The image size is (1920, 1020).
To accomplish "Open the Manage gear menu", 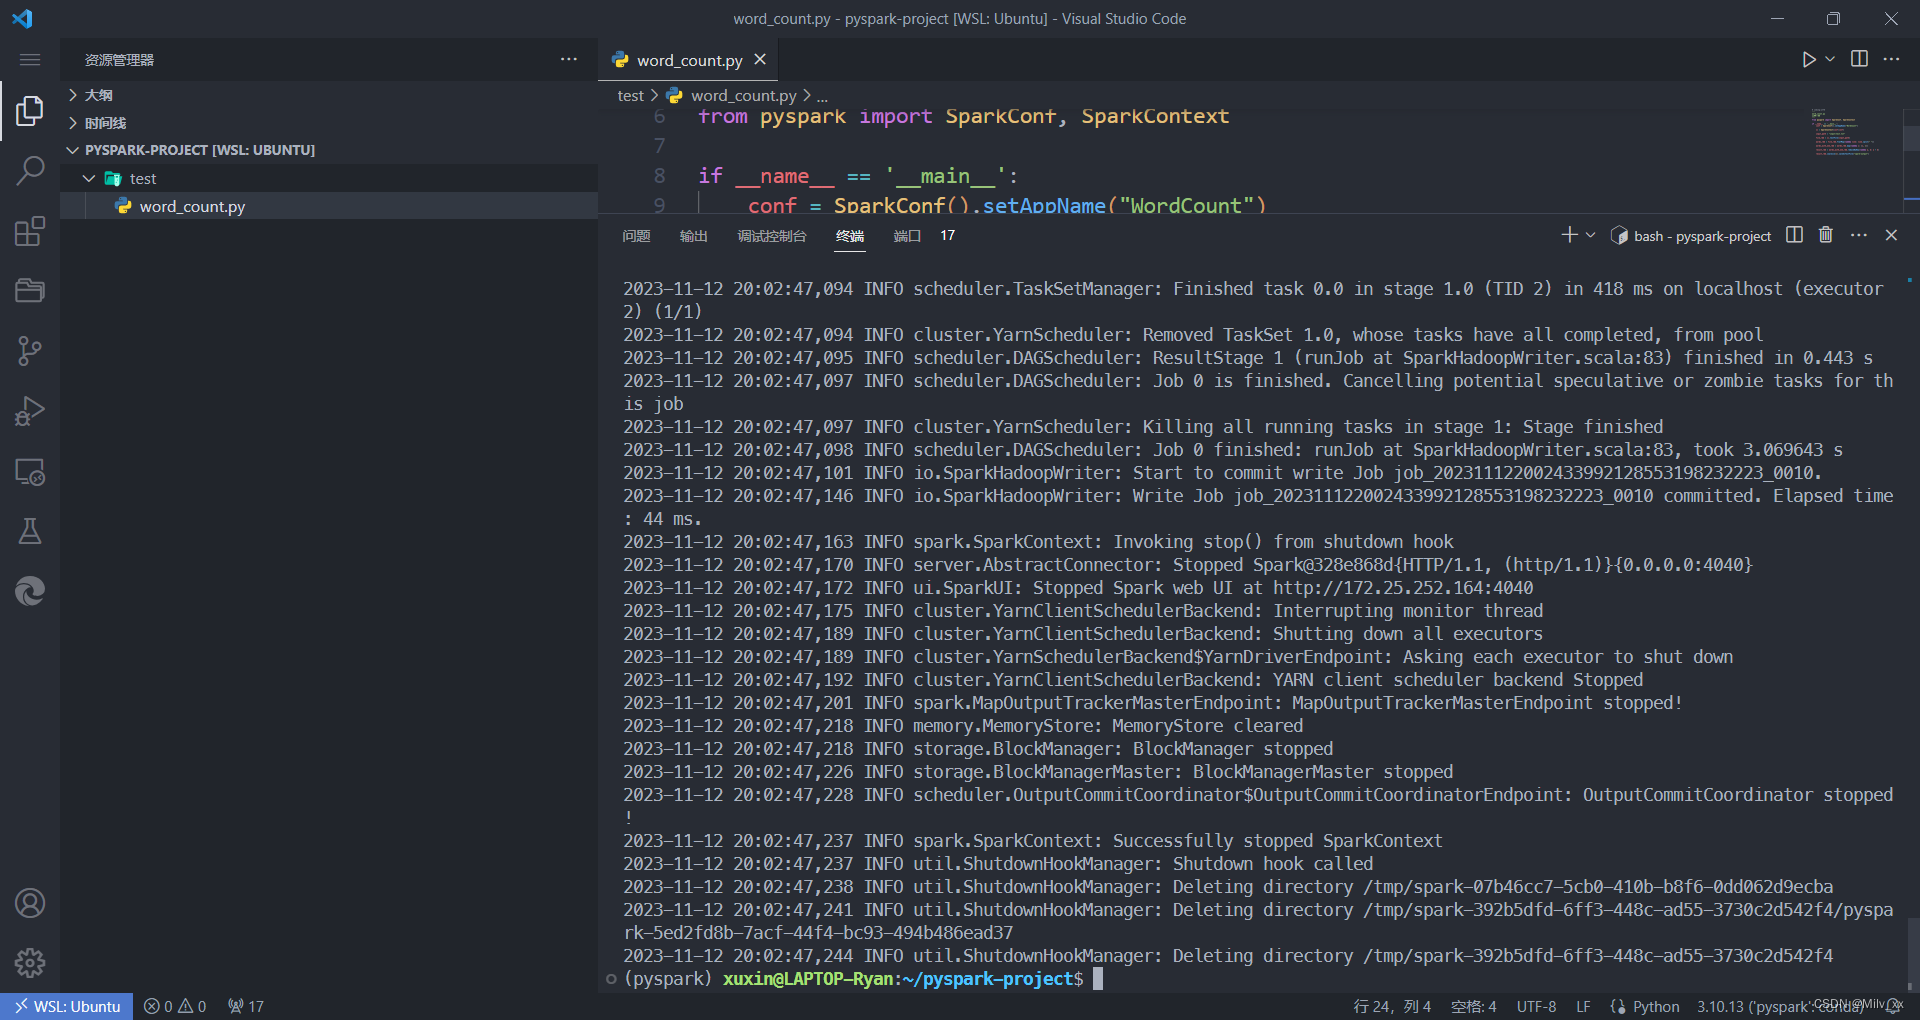I will point(29,962).
